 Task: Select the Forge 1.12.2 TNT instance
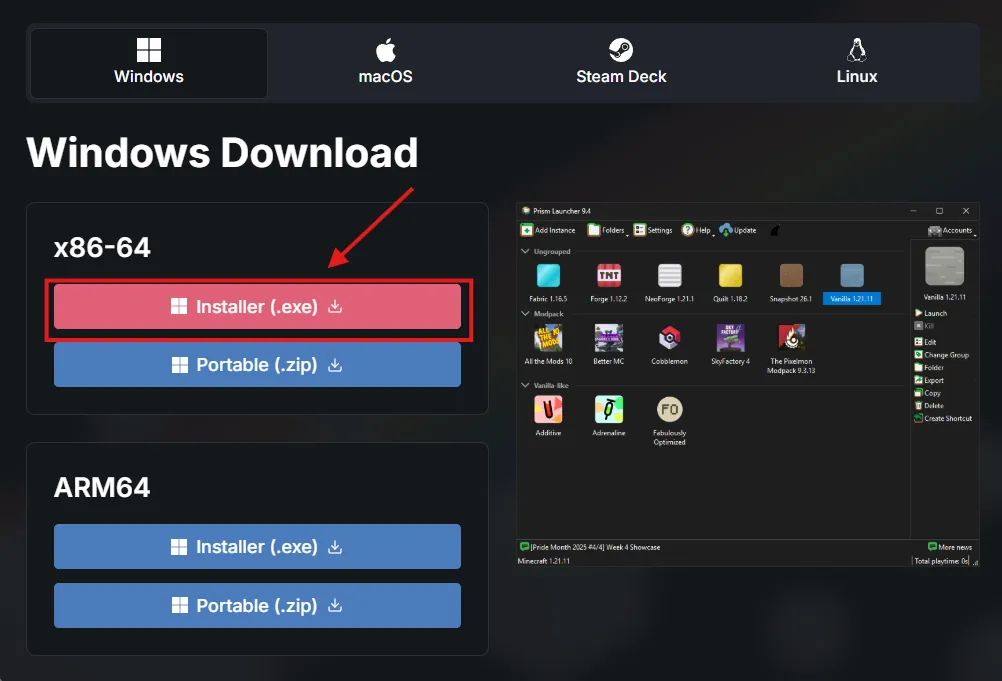point(609,278)
